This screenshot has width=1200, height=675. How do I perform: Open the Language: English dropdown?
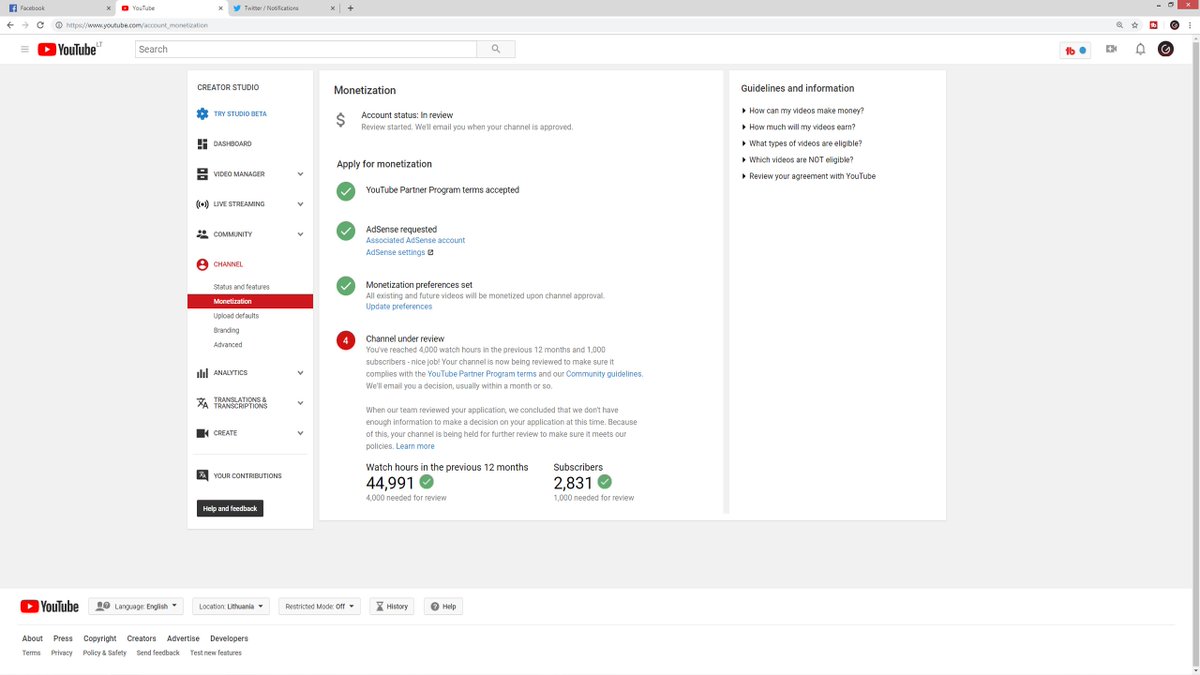[136, 606]
